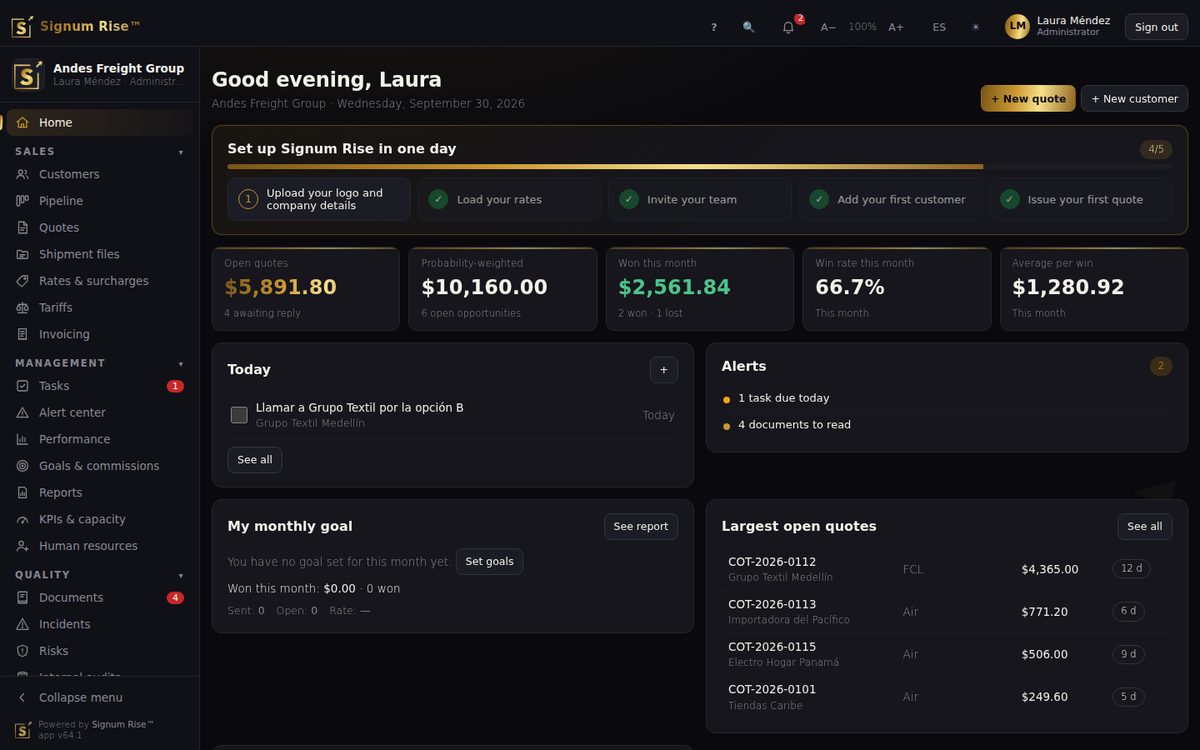Click the Set goals button
Viewport: 1200px width, 750px height.
pos(489,562)
